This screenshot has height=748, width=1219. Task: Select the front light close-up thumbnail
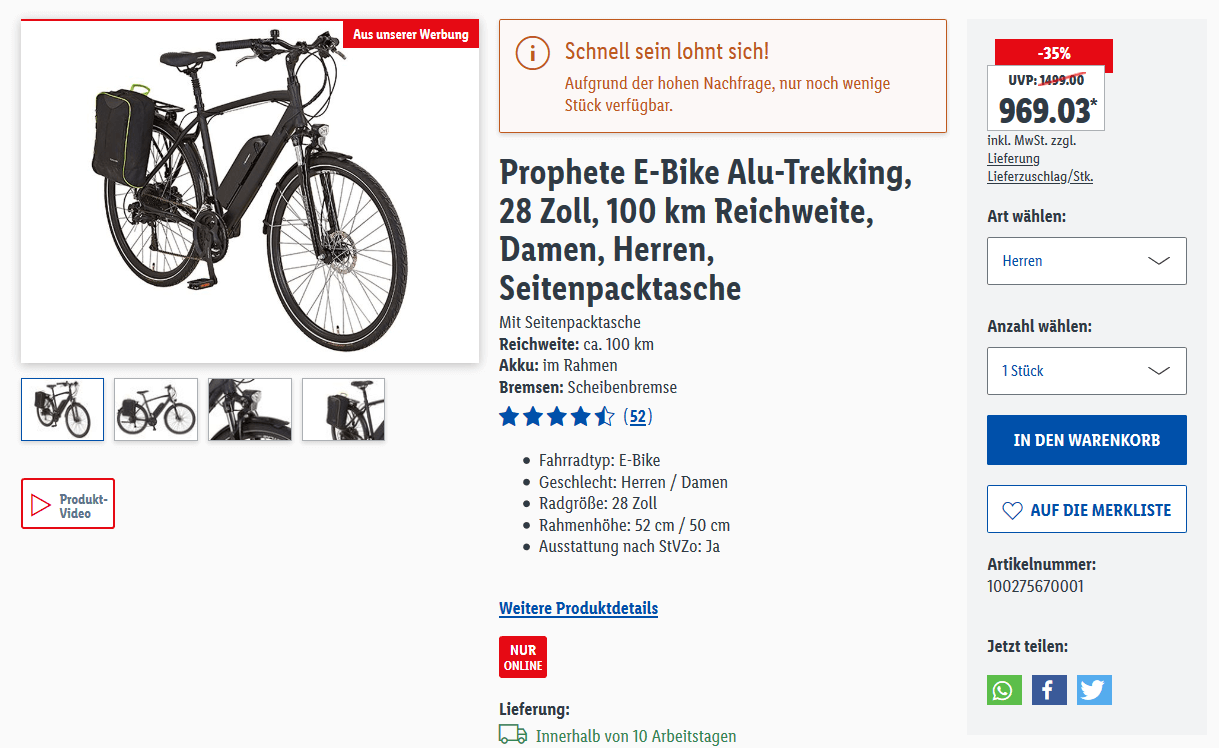(250, 409)
